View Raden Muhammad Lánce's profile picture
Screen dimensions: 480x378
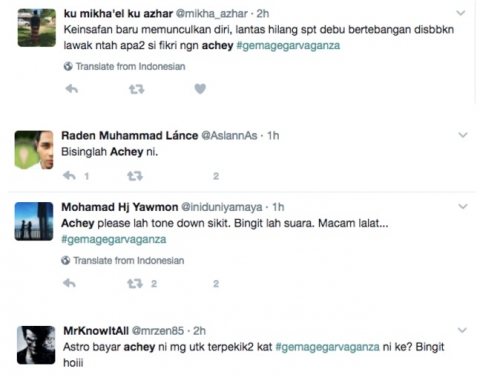click(34, 150)
